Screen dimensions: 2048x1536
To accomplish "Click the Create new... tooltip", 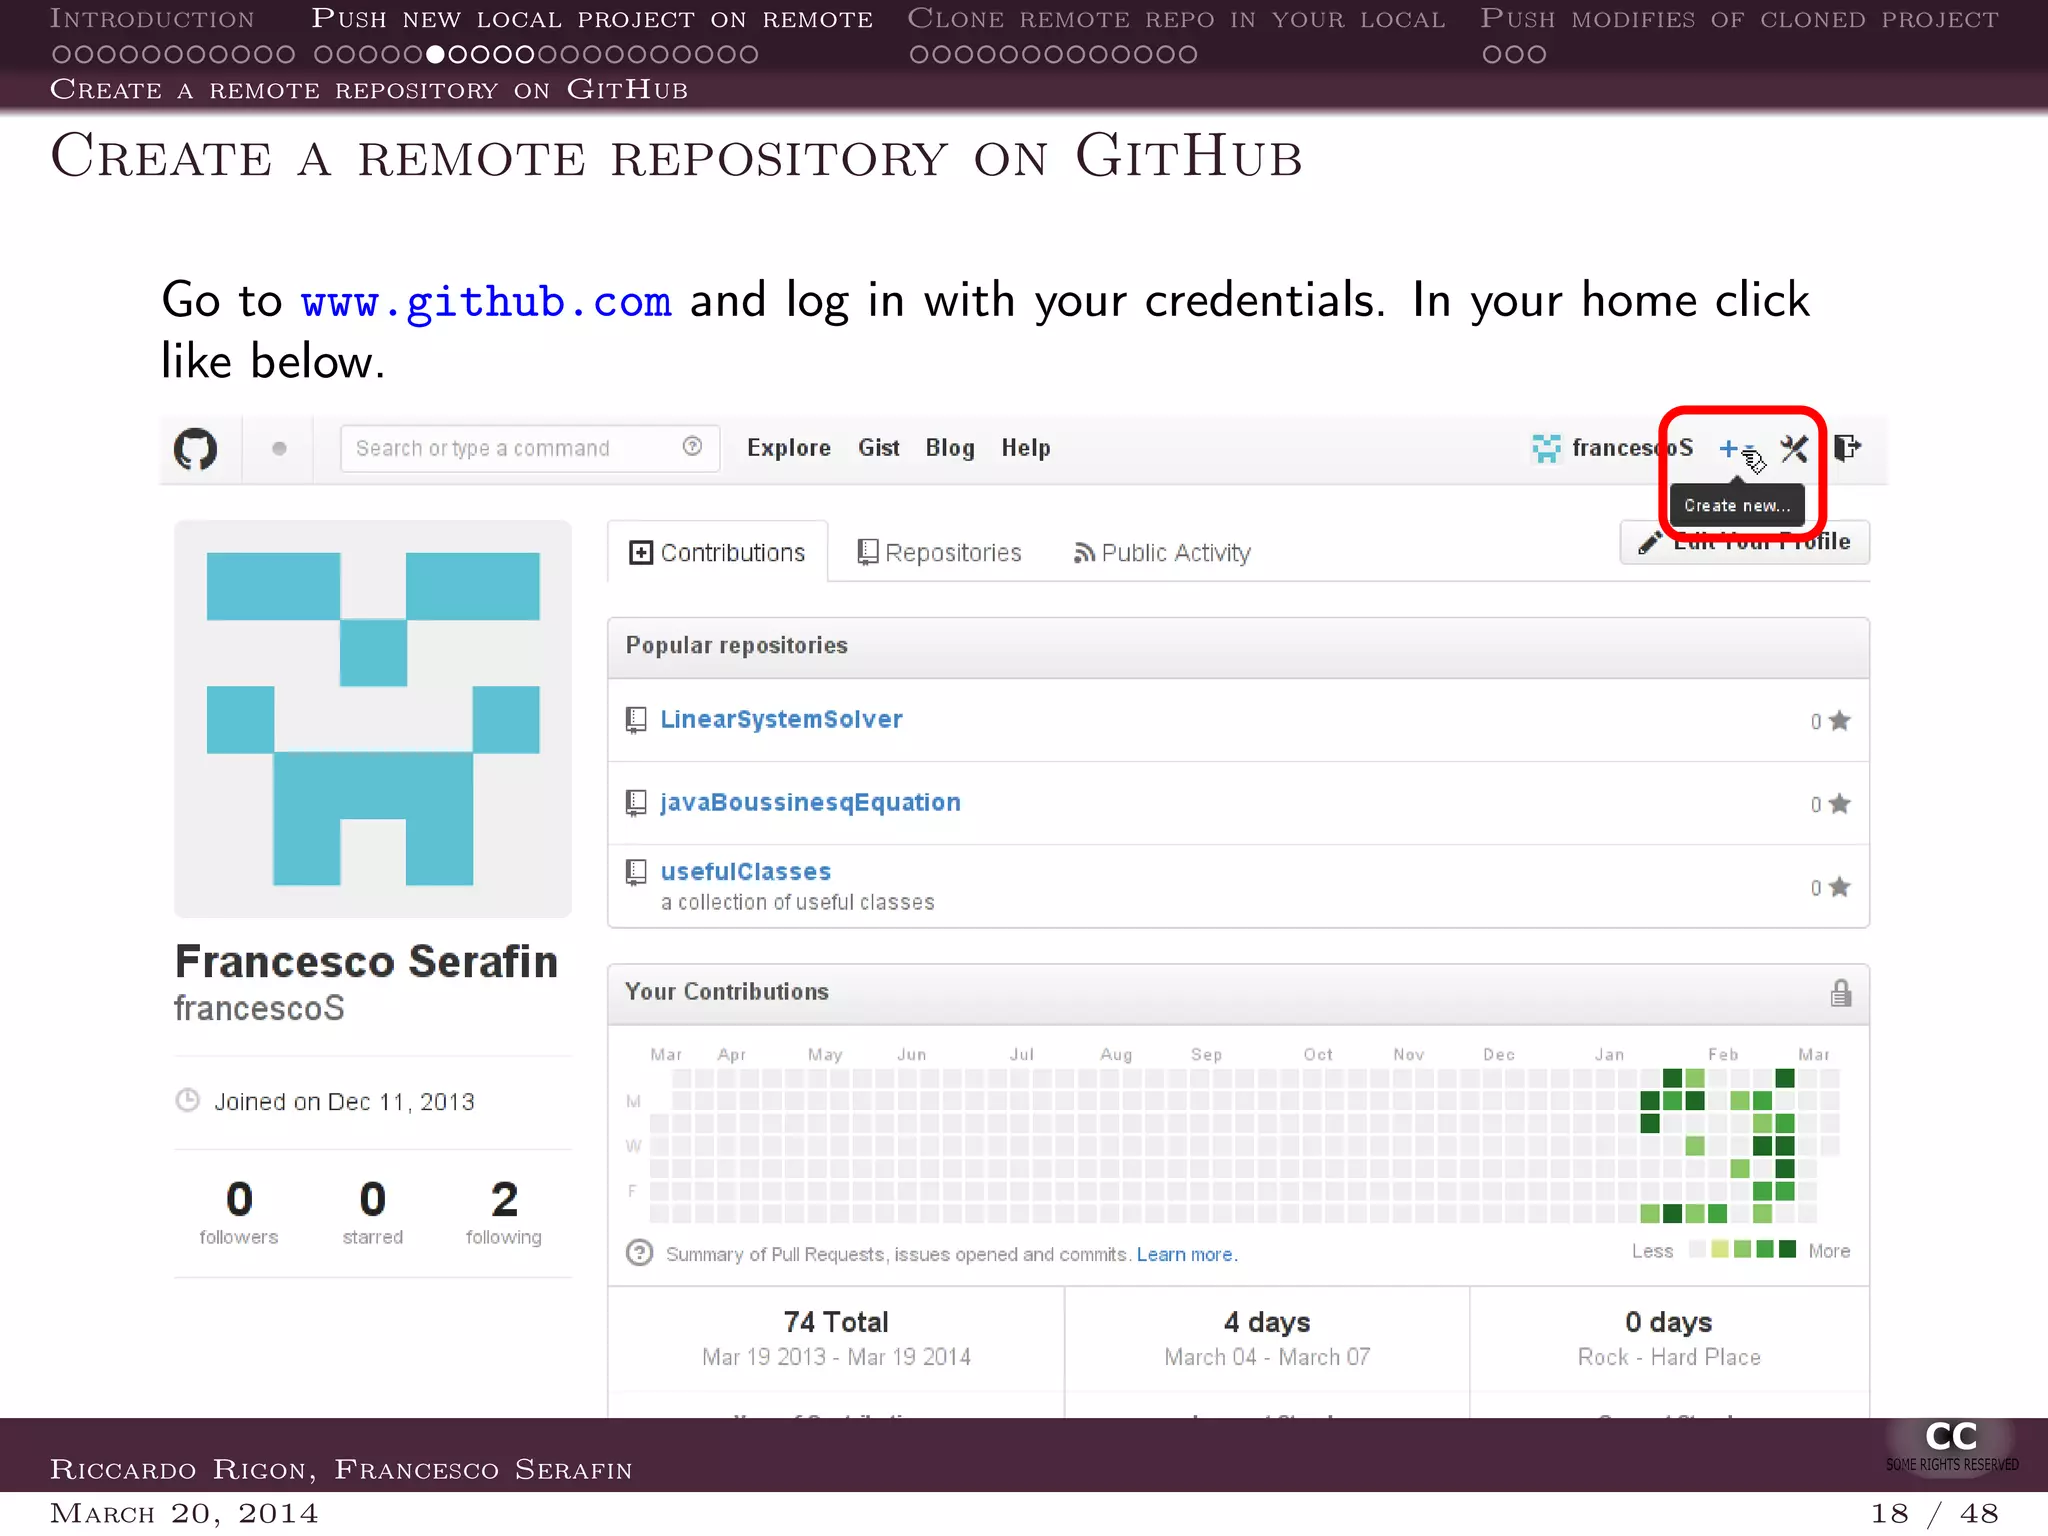I will 1737,505.
